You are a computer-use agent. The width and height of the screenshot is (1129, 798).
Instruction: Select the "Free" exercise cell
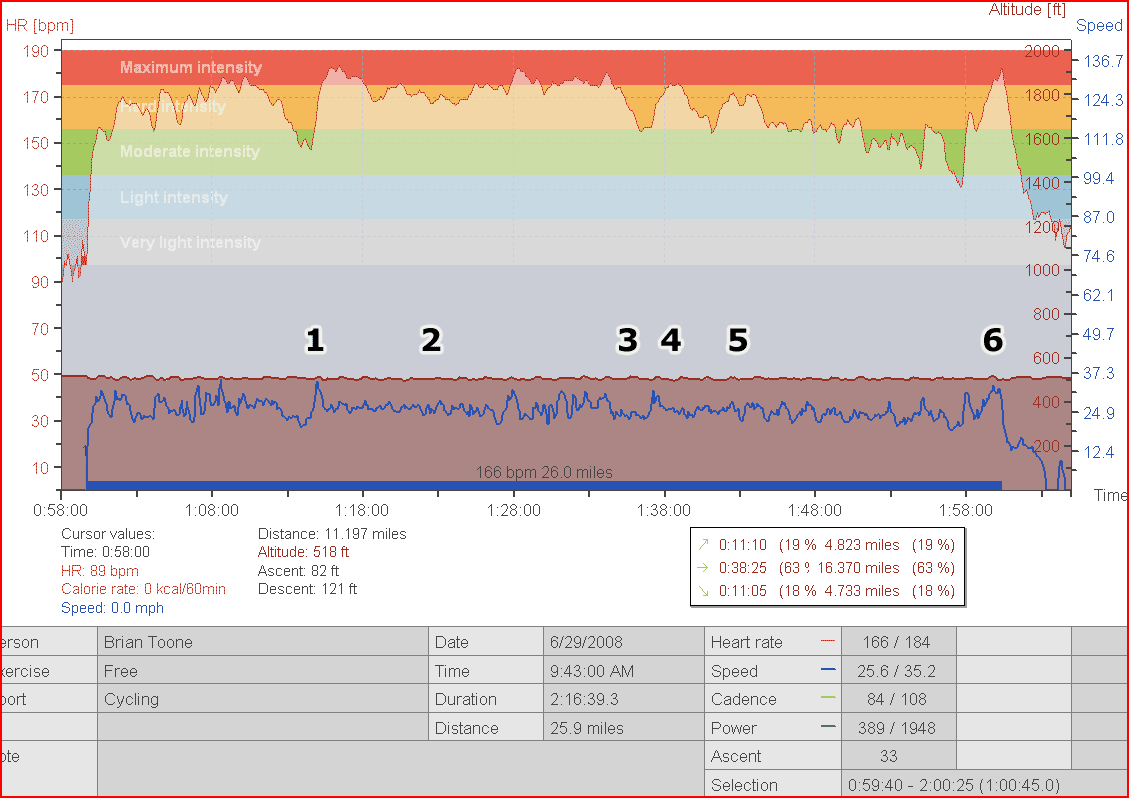point(263,671)
